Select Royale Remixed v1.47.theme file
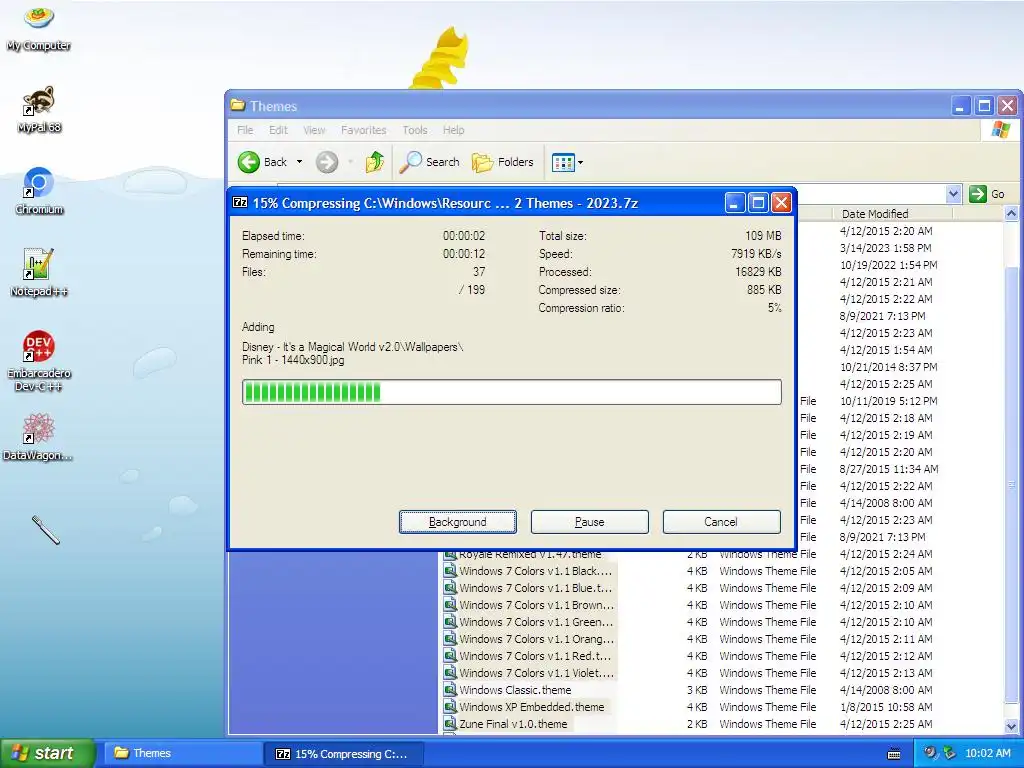This screenshot has width=1024, height=768. point(530,554)
